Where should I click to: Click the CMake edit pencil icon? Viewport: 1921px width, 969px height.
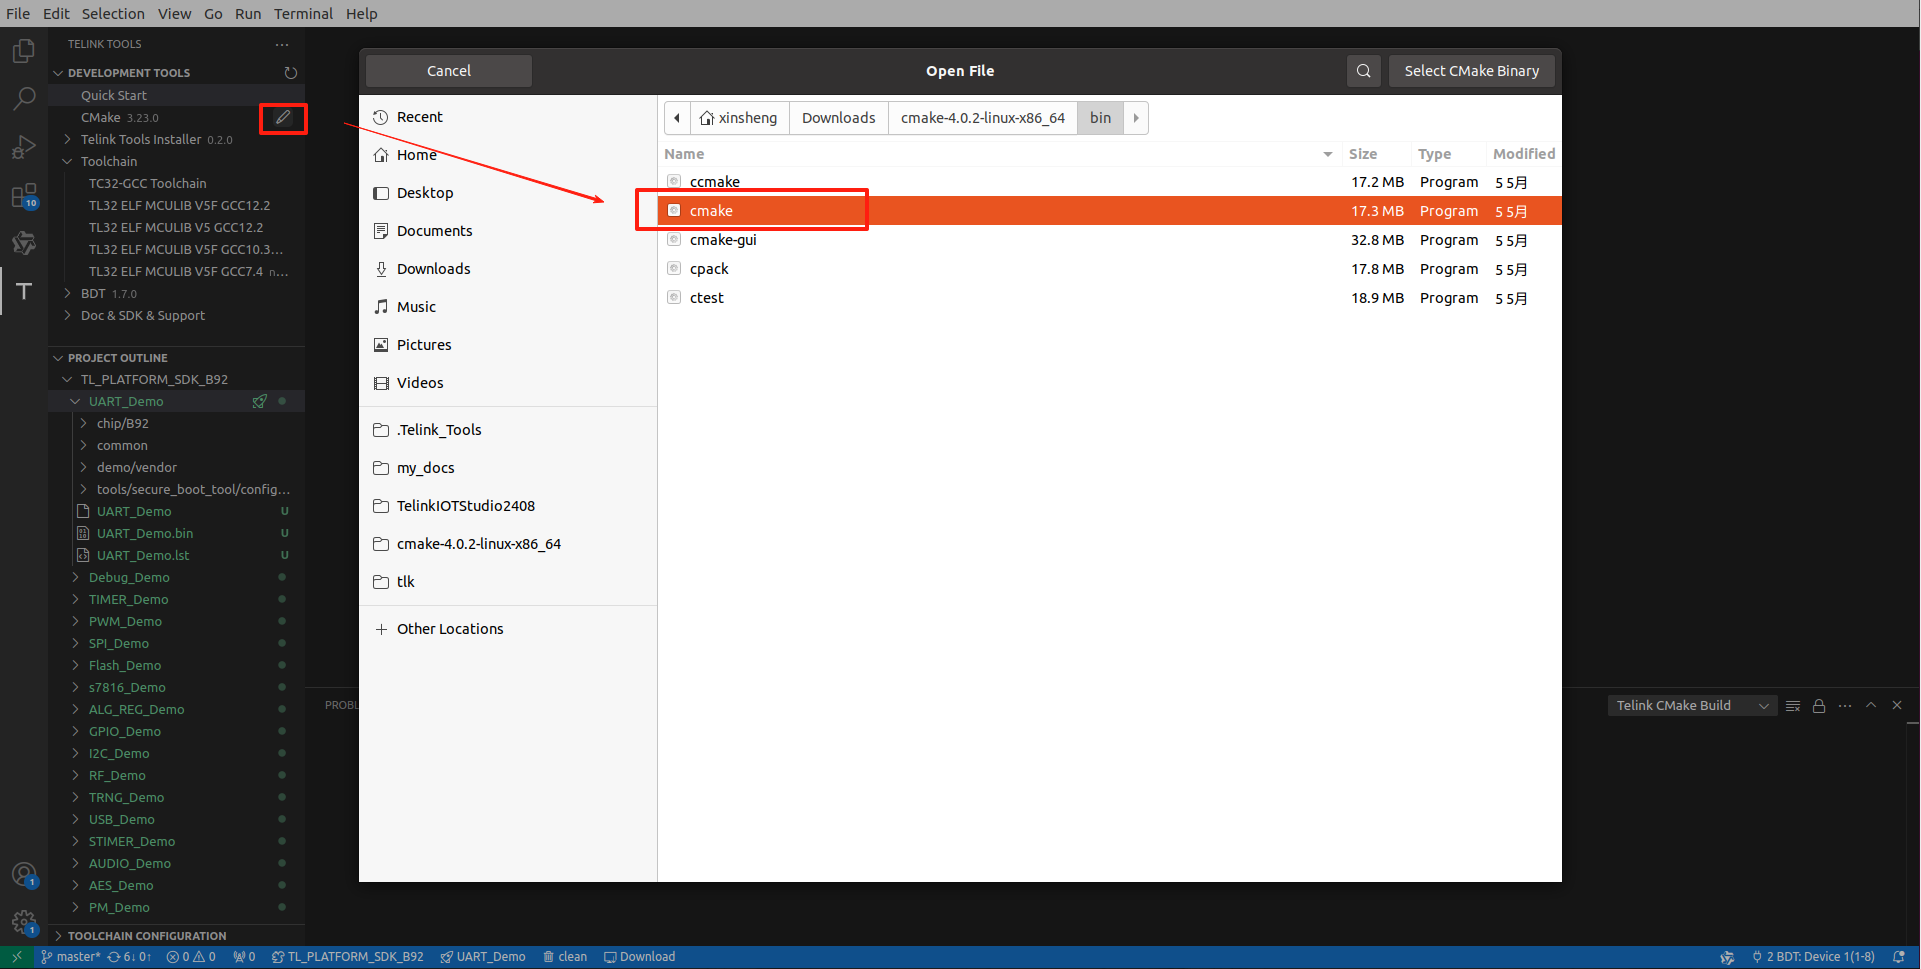tap(283, 118)
